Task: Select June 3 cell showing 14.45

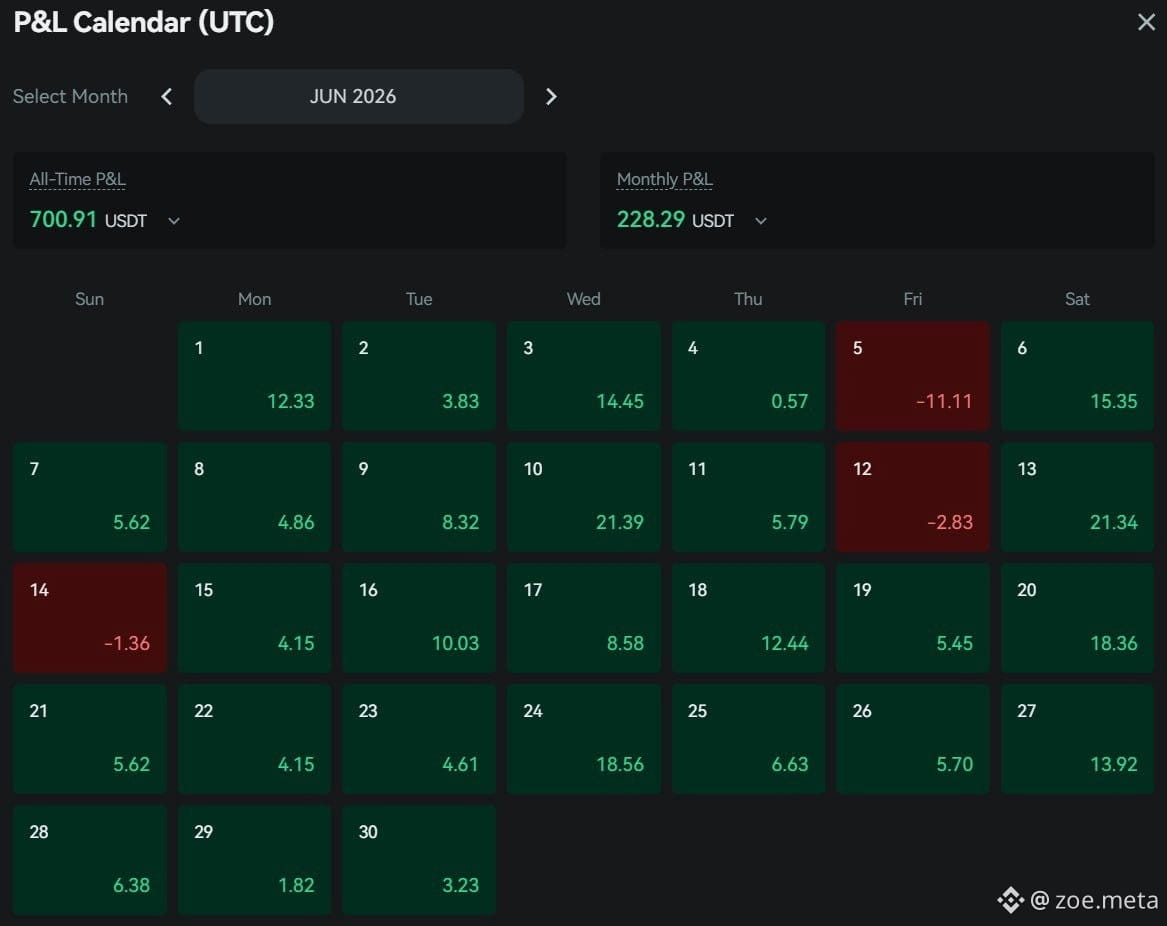Action: pyautogui.click(x=584, y=376)
